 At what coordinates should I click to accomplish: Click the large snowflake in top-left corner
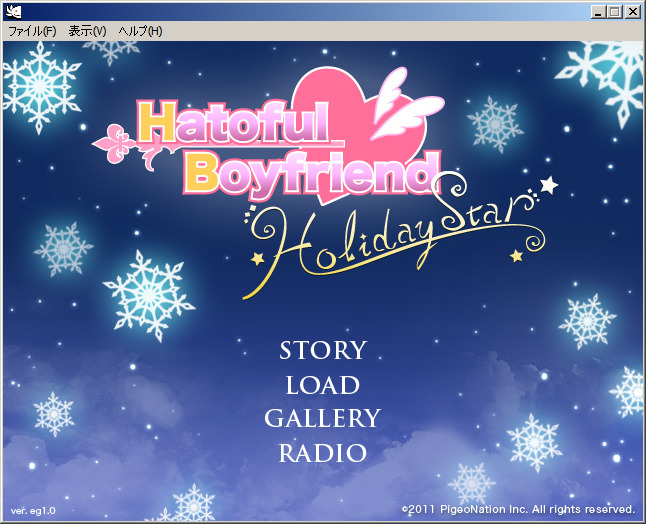coord(40,88)
